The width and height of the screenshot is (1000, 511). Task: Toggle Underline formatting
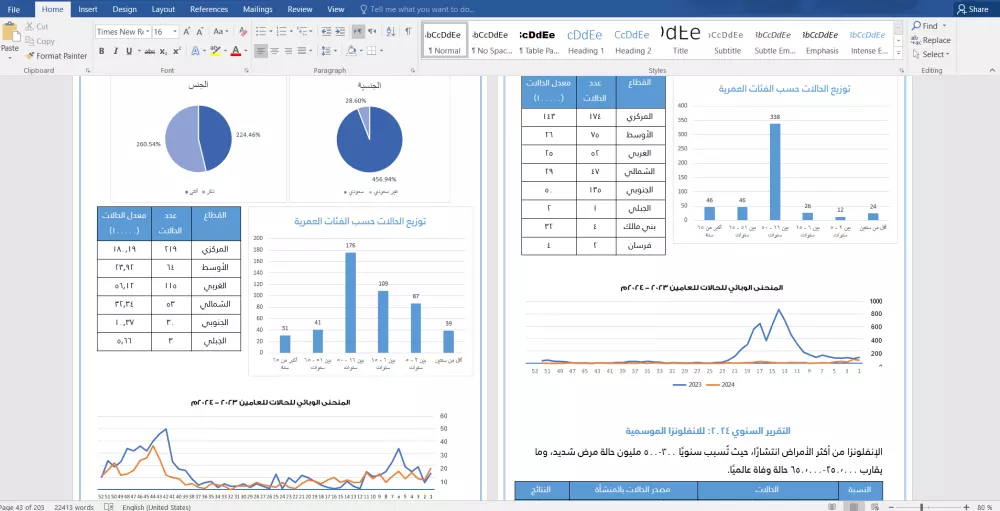(x=129, y=51)
